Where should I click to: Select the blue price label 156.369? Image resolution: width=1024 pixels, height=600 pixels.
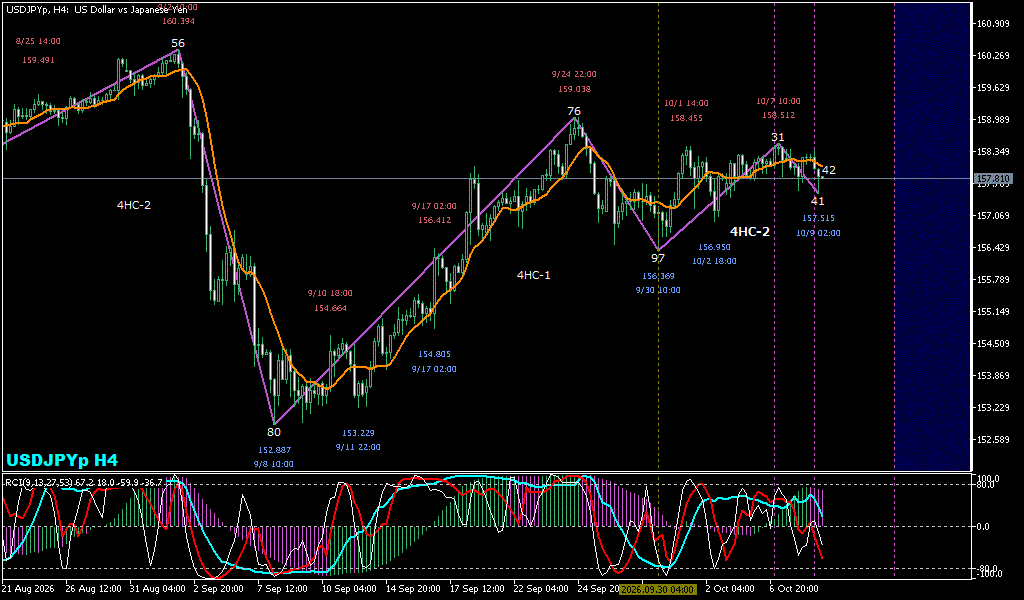pos(658,276)
